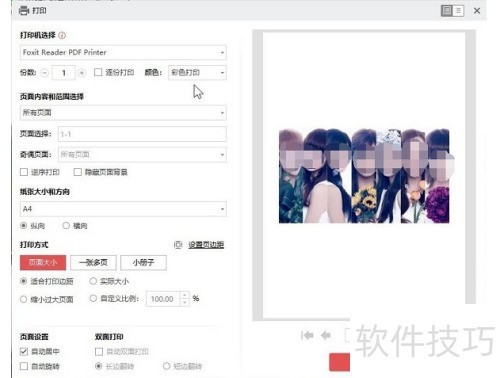The height and width of the screenshot is (378, 500).
Task: Open the Foxit Reader PDF Printer dropdown
Action: (123, 52)
